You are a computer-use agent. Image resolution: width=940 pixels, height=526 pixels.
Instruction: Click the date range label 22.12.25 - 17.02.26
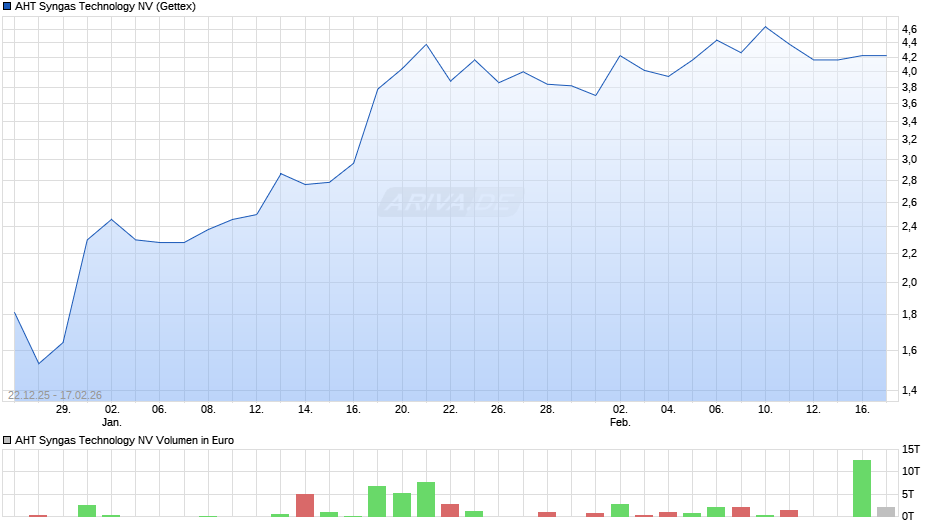click(x=55, y=395)
